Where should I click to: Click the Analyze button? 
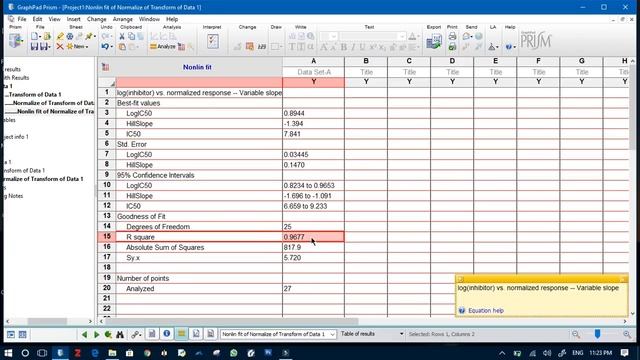pos(163,47)
